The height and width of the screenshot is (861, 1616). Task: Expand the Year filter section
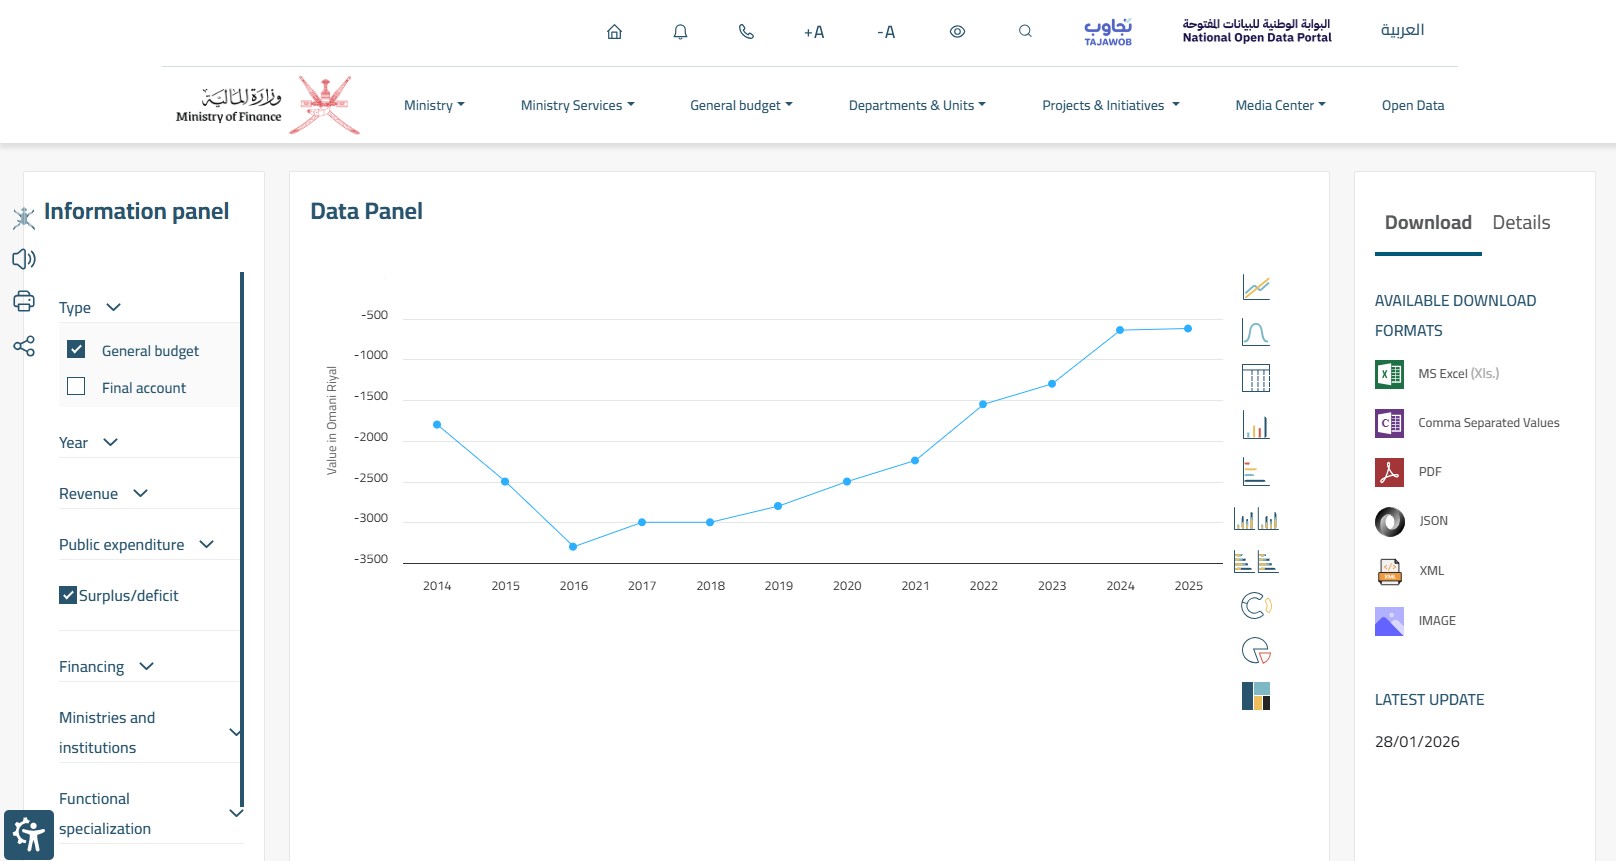click(x=89, y=442)
